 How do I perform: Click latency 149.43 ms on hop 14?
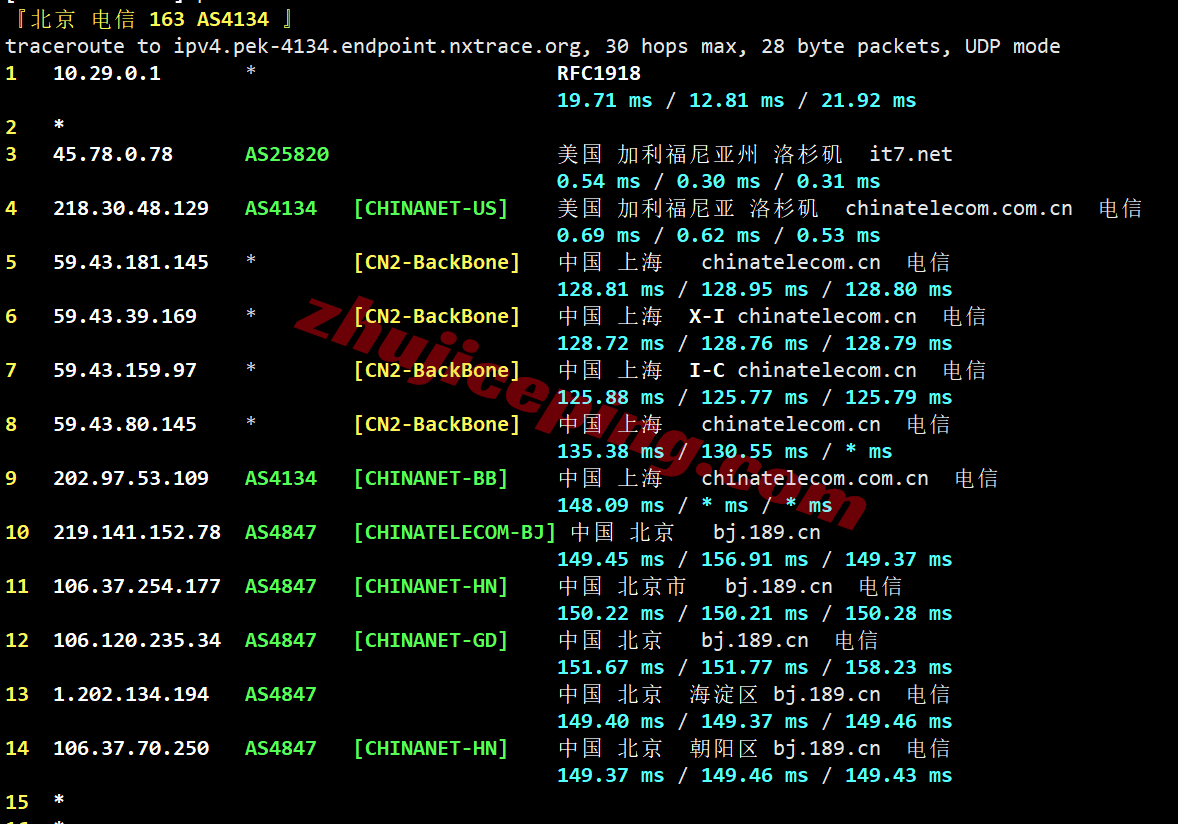[899, 777]
